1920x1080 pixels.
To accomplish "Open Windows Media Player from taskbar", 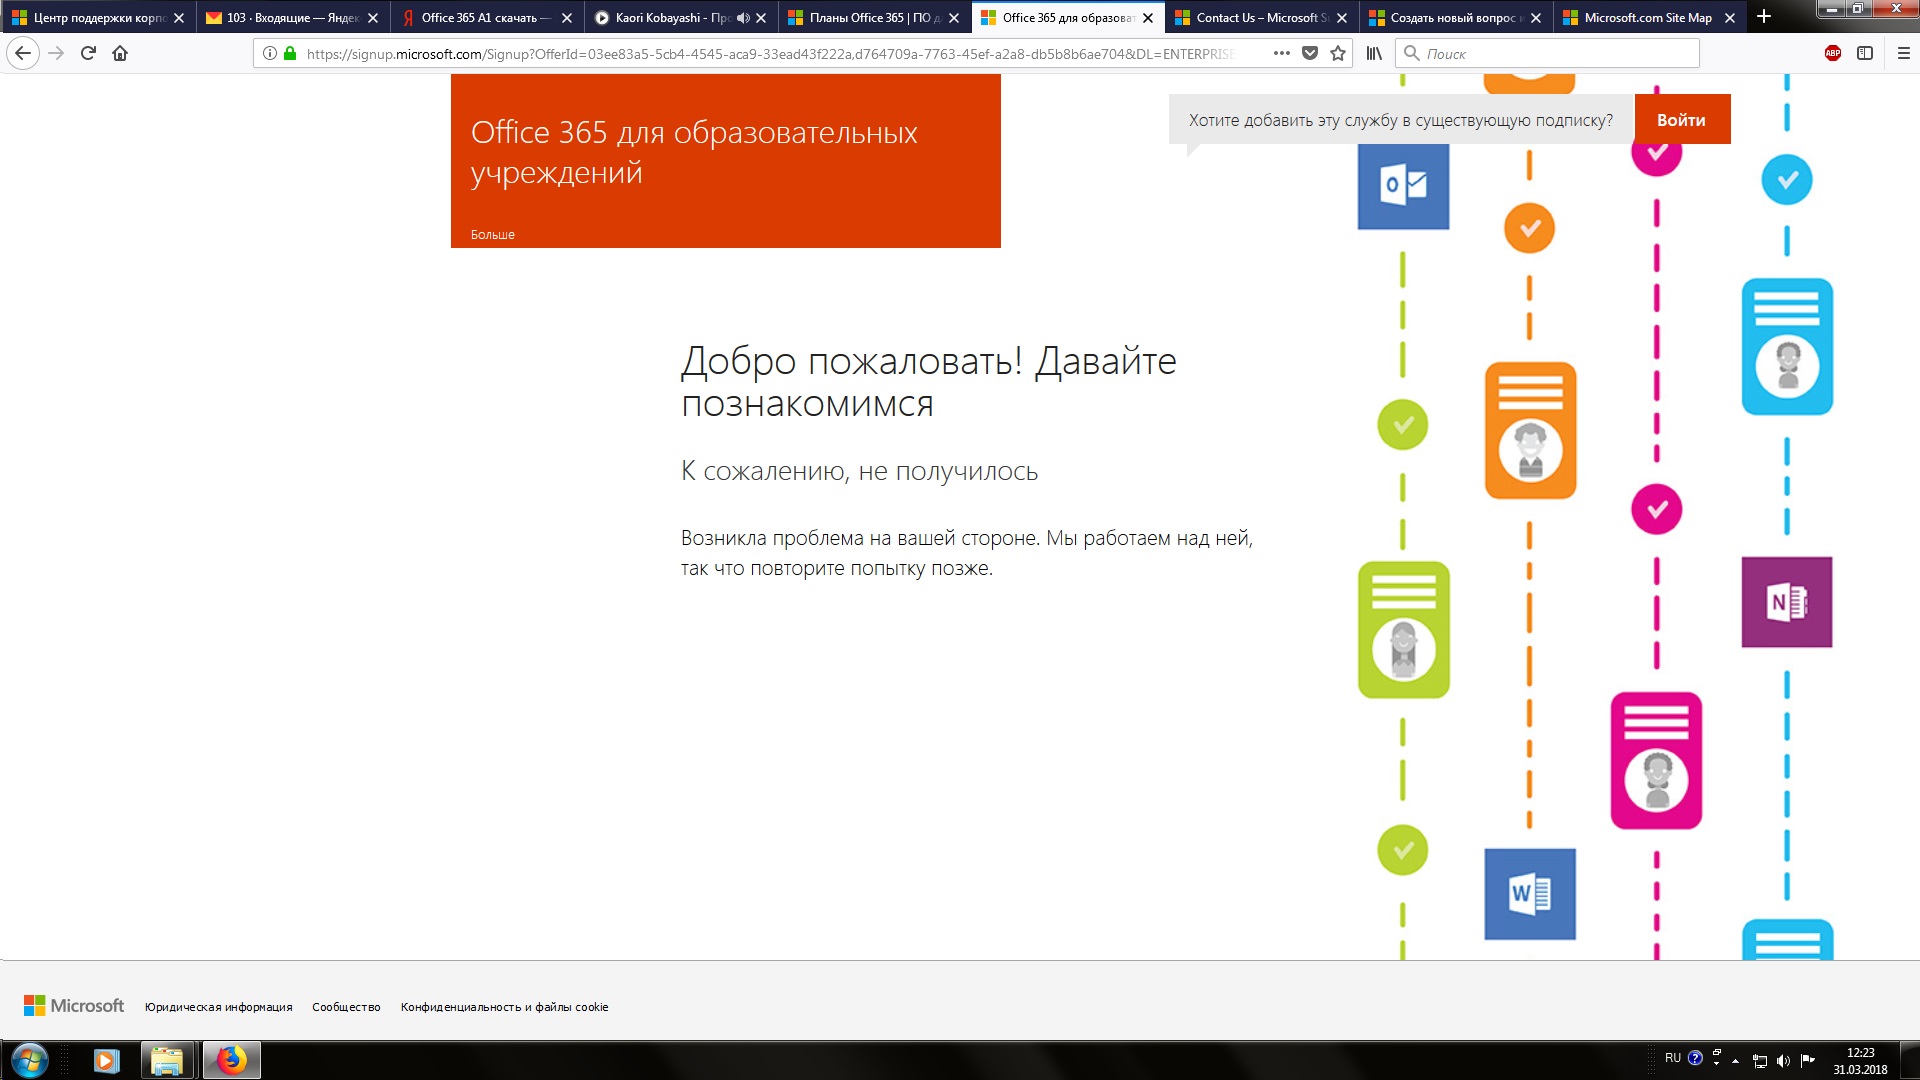I will pos(106,1060).
